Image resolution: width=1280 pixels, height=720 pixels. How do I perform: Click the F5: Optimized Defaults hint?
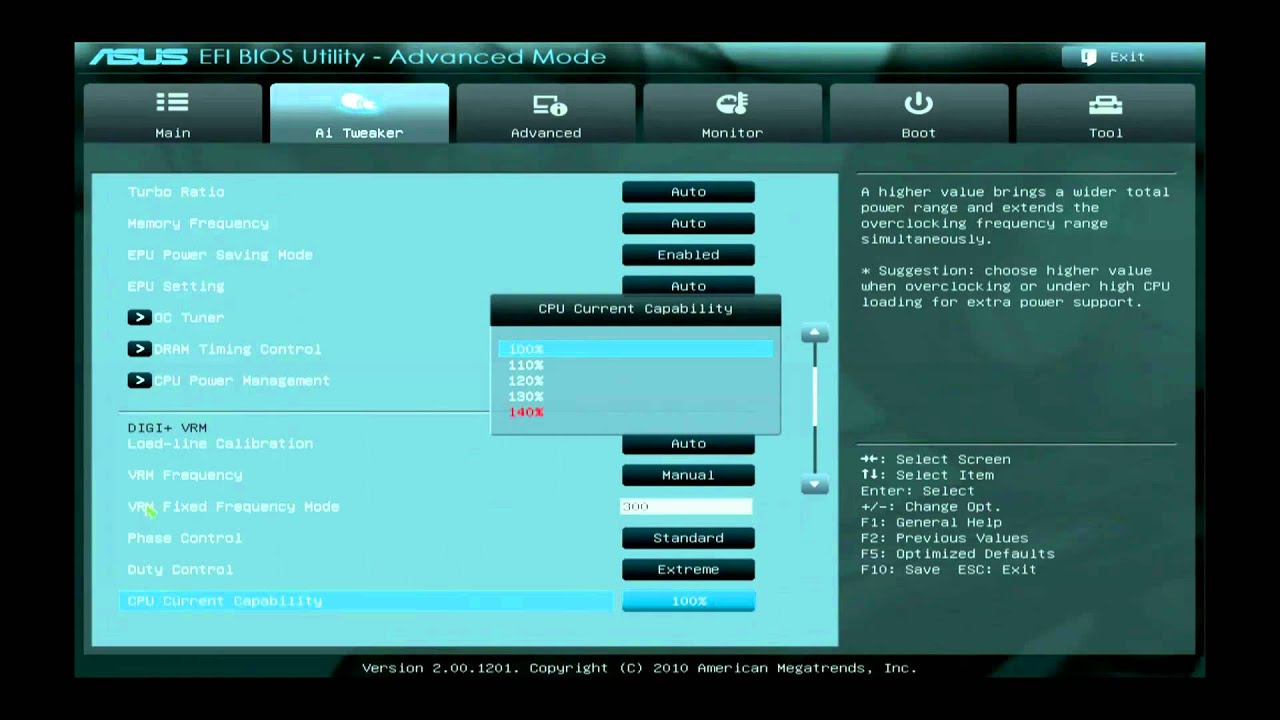957,554
